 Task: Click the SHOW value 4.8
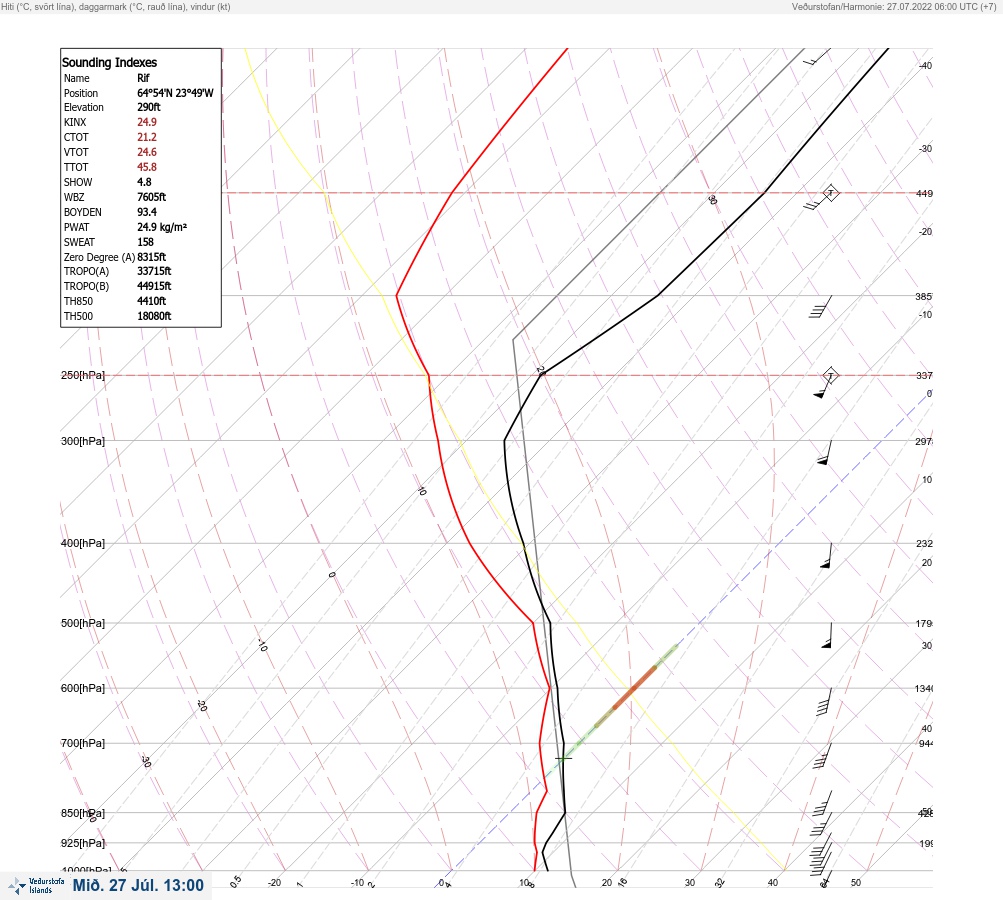(144, 182)
